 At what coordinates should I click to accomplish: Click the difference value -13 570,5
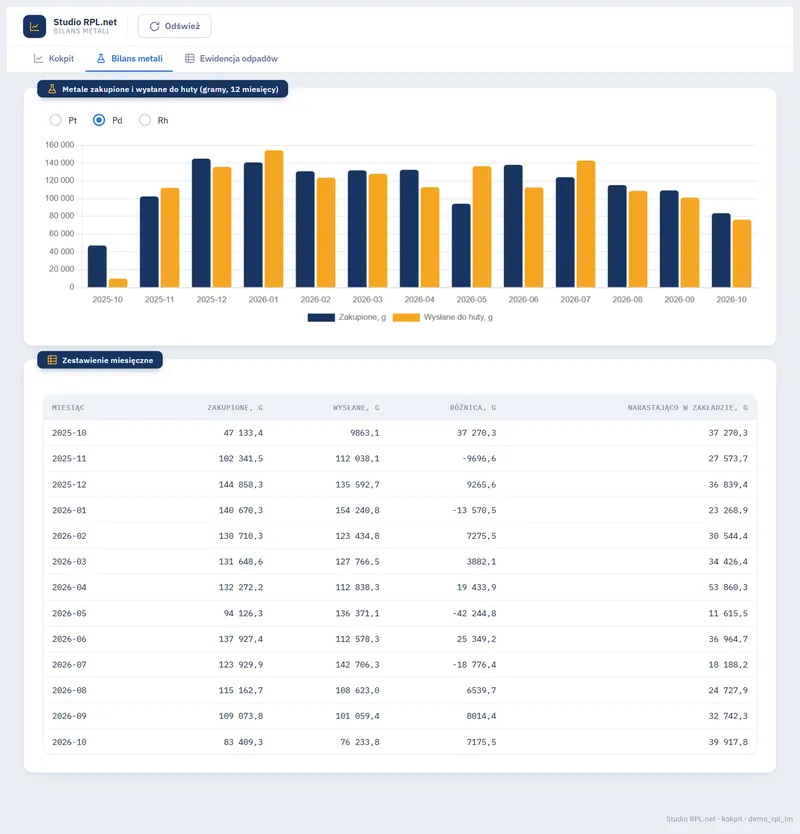(474, 510)
